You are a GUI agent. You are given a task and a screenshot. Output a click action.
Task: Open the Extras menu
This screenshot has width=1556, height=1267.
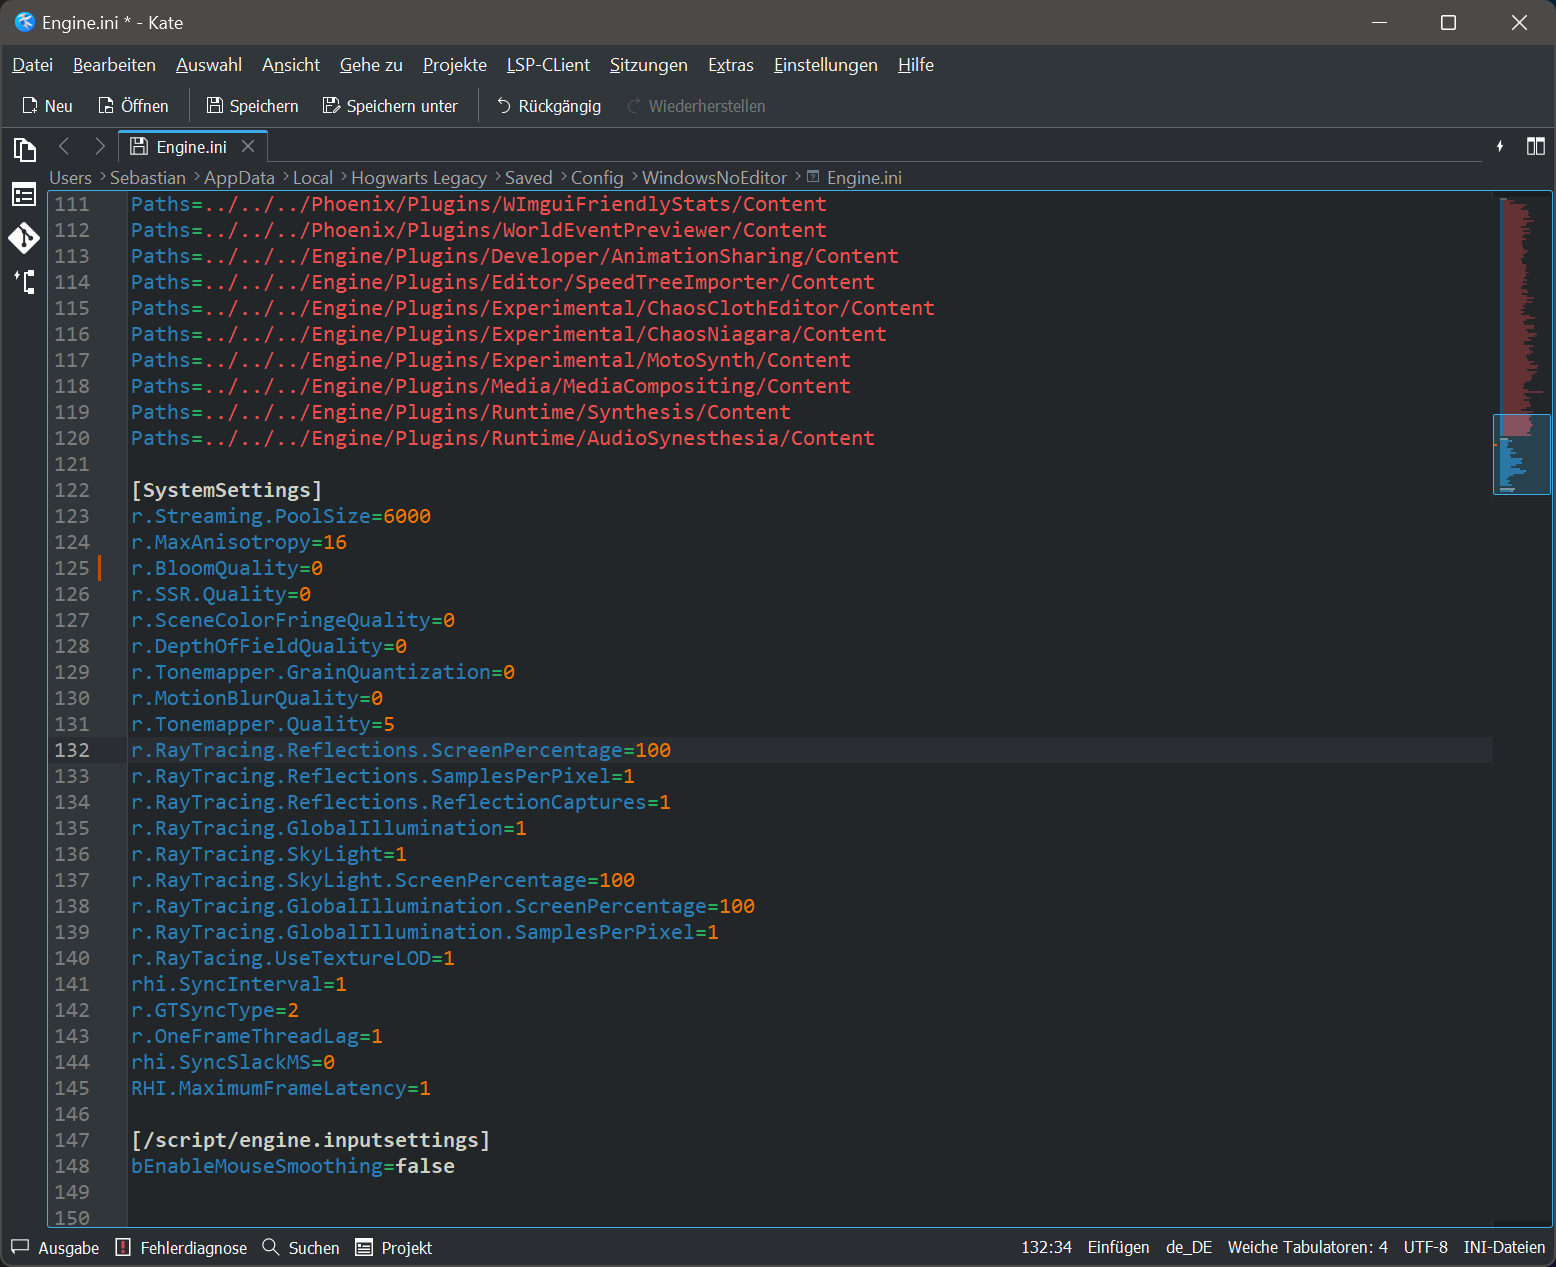pos(731,65)
